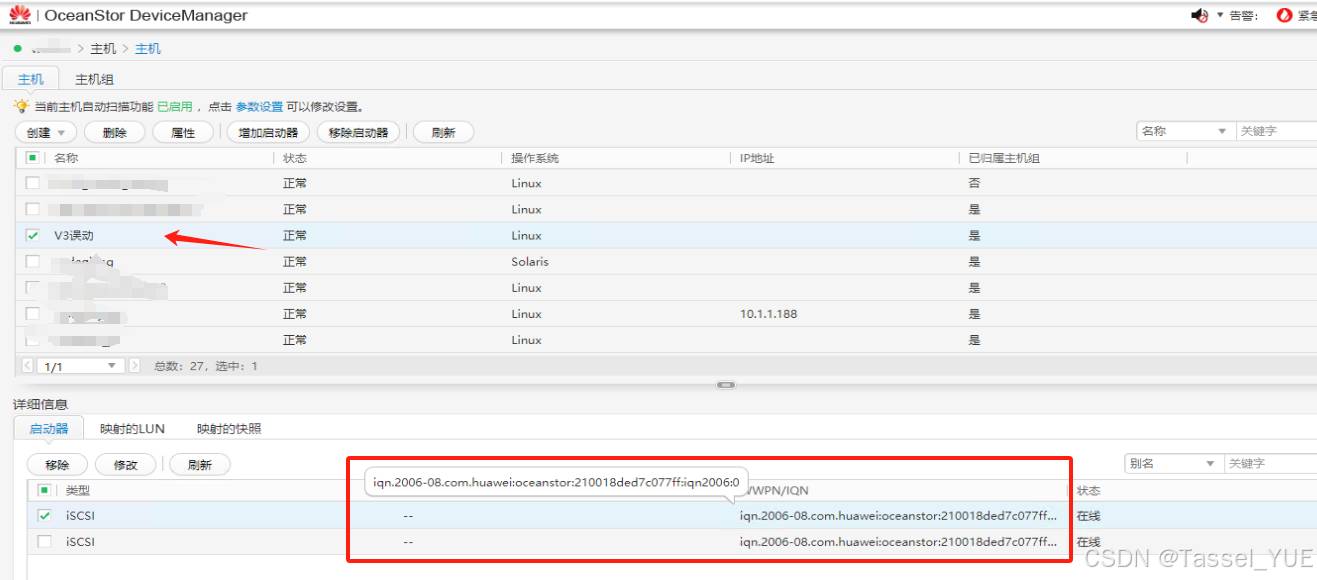Screen dimensions: 1317x580
Task: Go to next page in host list
Action: point(134,366)
